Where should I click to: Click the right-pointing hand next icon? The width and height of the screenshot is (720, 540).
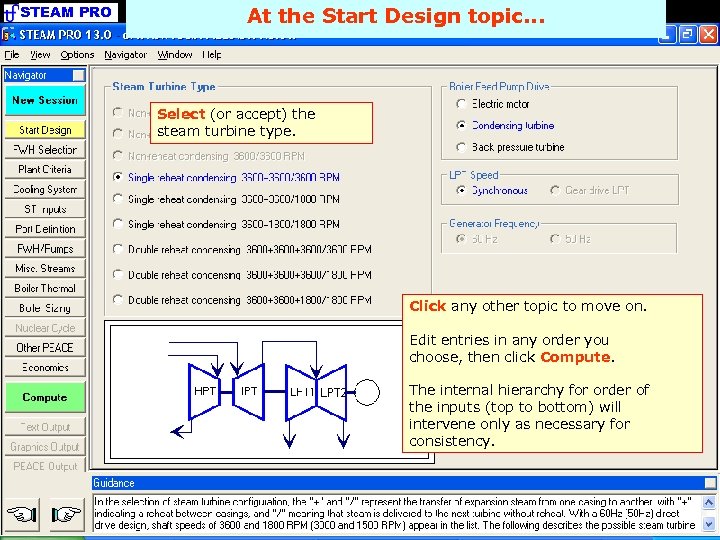(x=67, y=514)
